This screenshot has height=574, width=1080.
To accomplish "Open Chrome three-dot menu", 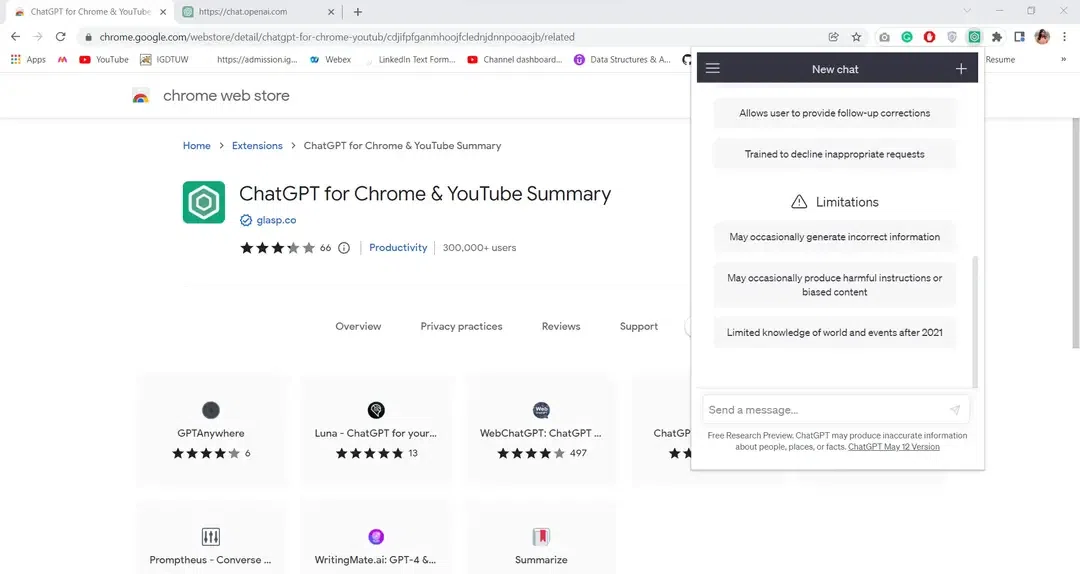I will 1064,37.
